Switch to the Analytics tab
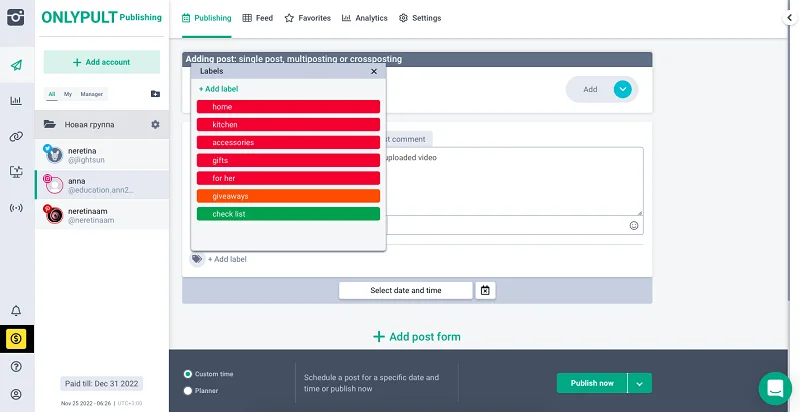800x412 pixels. [364, 18]
